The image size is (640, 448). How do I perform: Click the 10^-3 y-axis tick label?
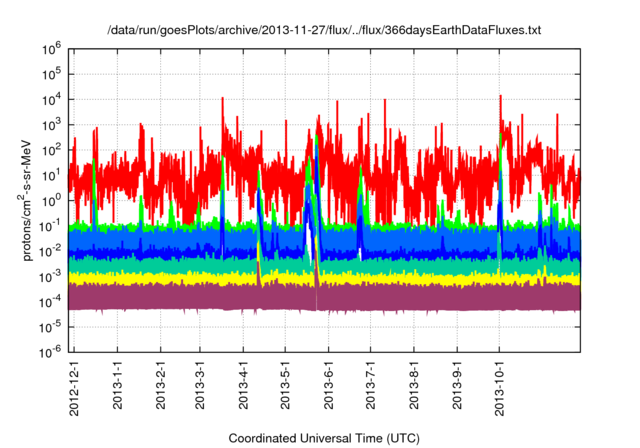[x=51, y=277]
